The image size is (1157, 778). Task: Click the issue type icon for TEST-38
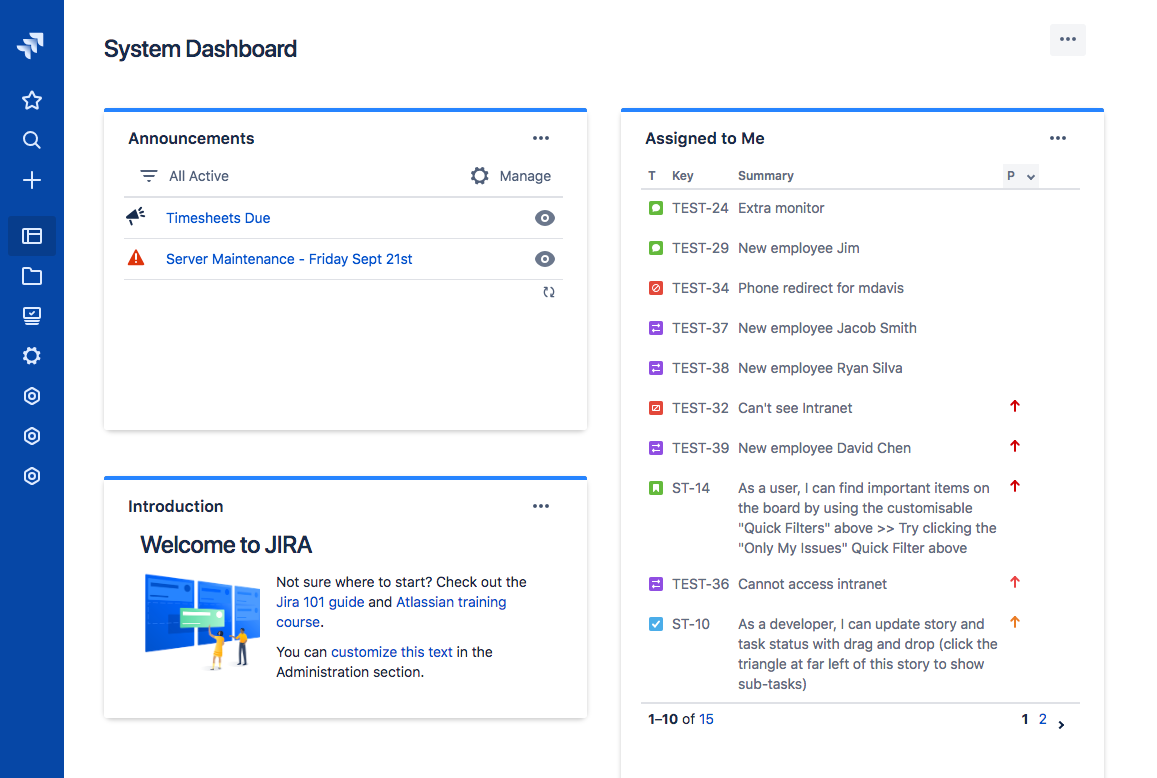tap(655, 368)
